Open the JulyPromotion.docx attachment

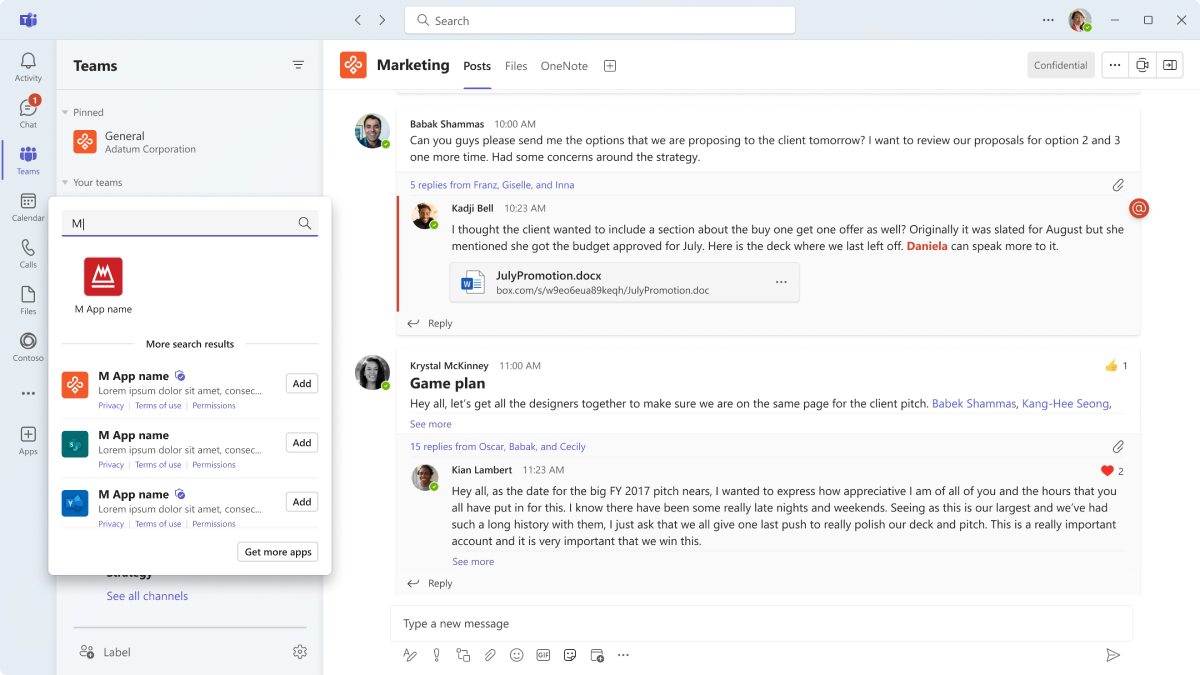(x=625, y=282)
